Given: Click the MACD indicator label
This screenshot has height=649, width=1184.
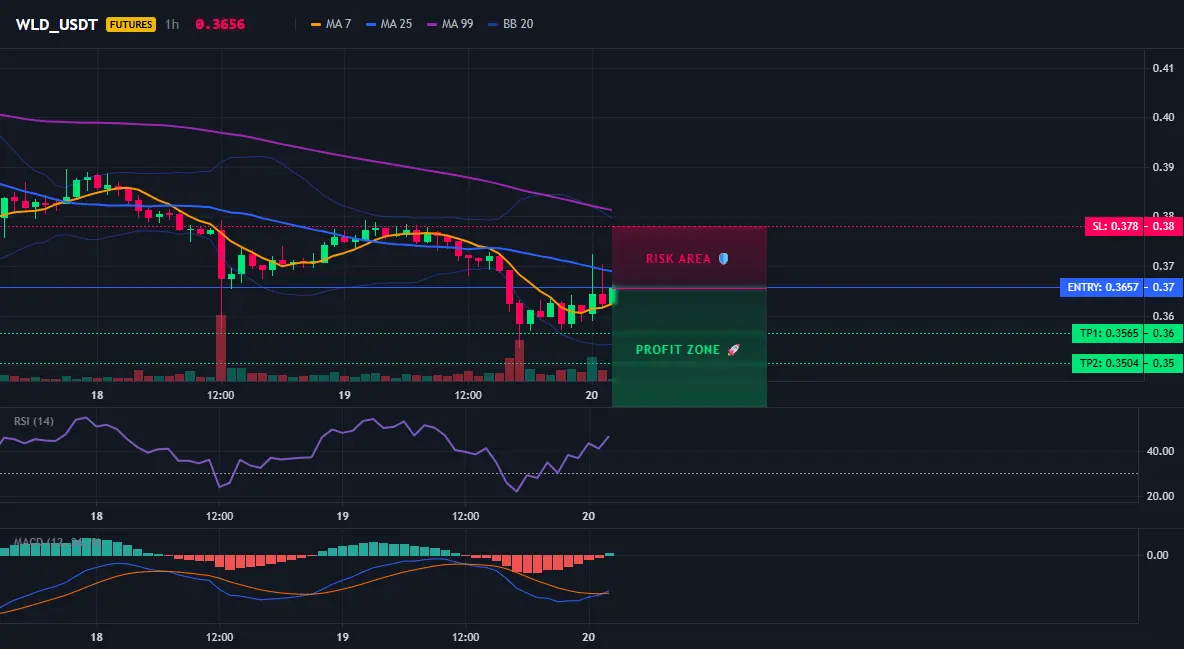Looking at the screenshot, I should (57, 542).
